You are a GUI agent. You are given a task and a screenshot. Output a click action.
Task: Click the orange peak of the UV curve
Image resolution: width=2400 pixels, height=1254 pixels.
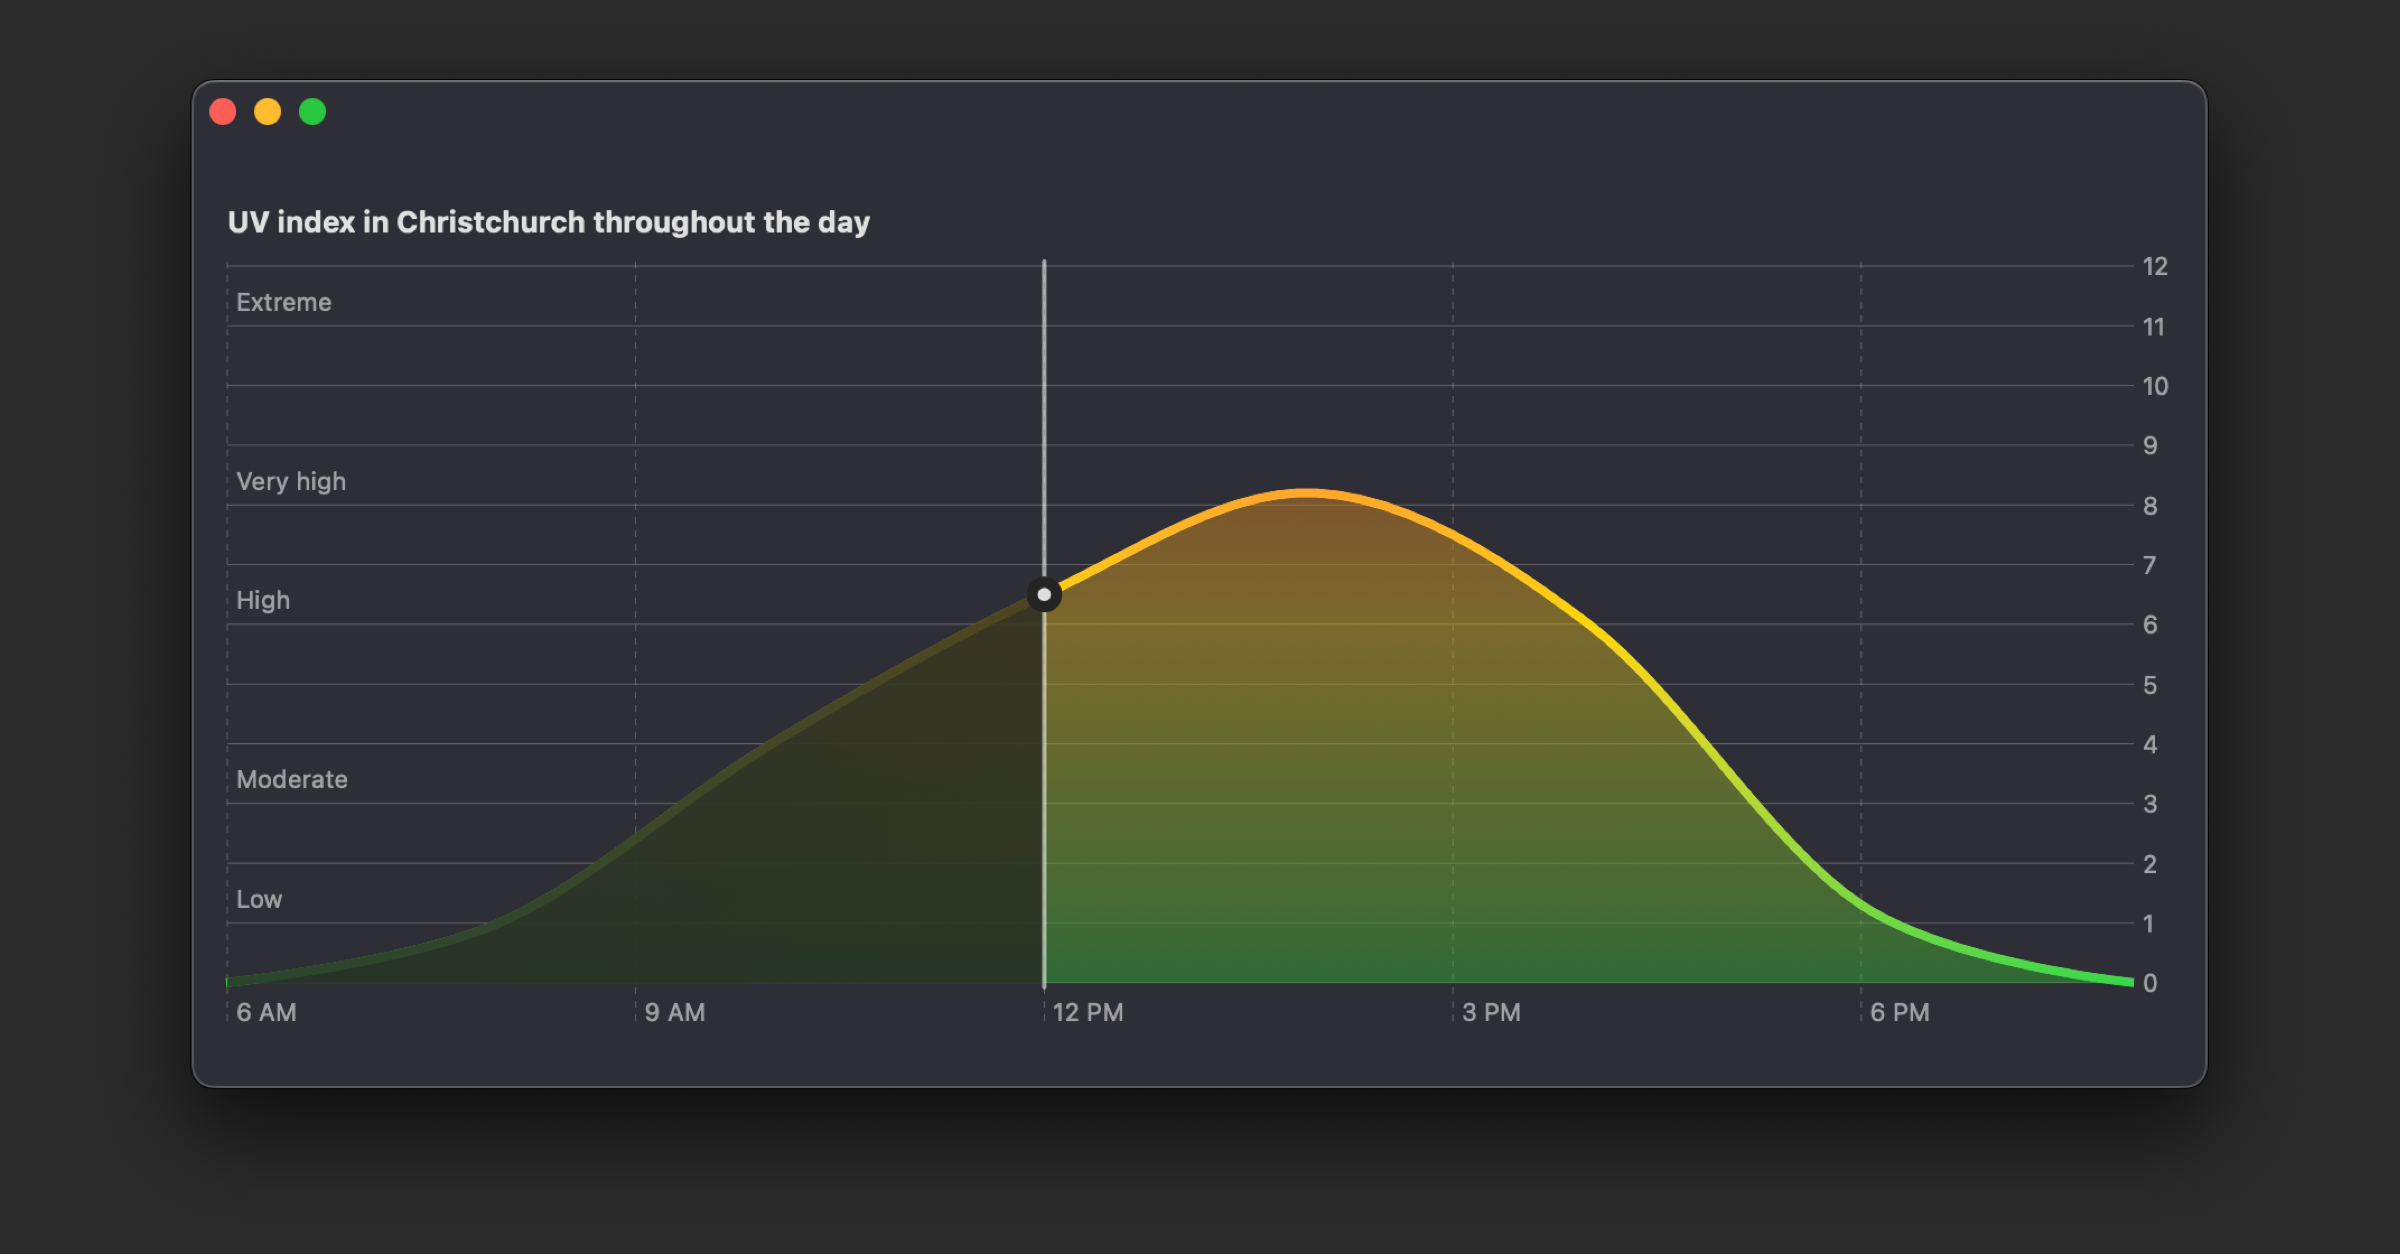click(1305, 492)
